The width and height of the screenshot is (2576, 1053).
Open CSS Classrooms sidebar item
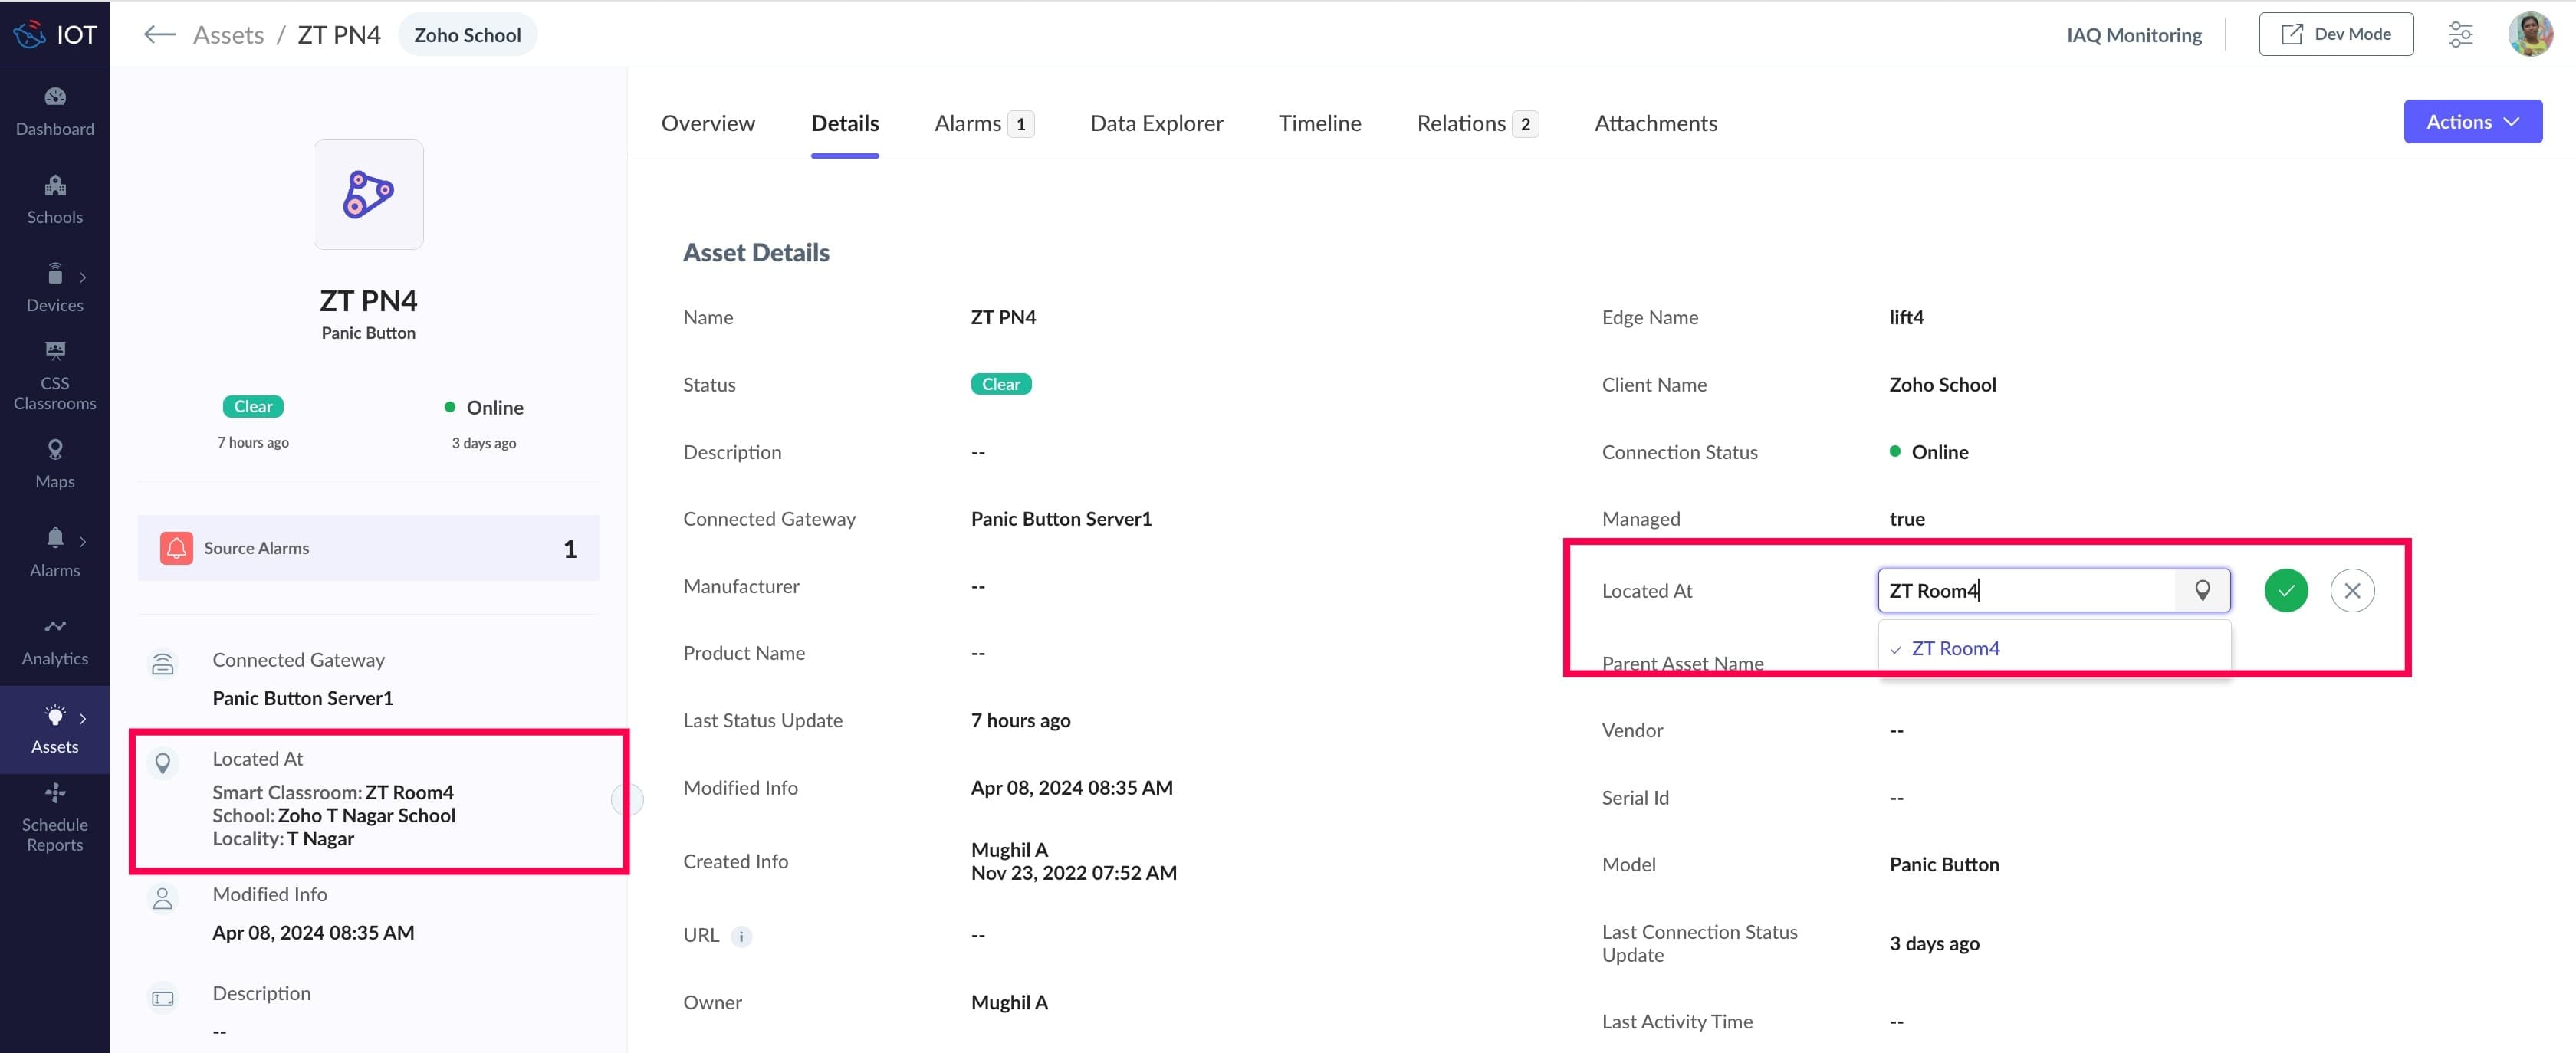[x=55, y=376]
